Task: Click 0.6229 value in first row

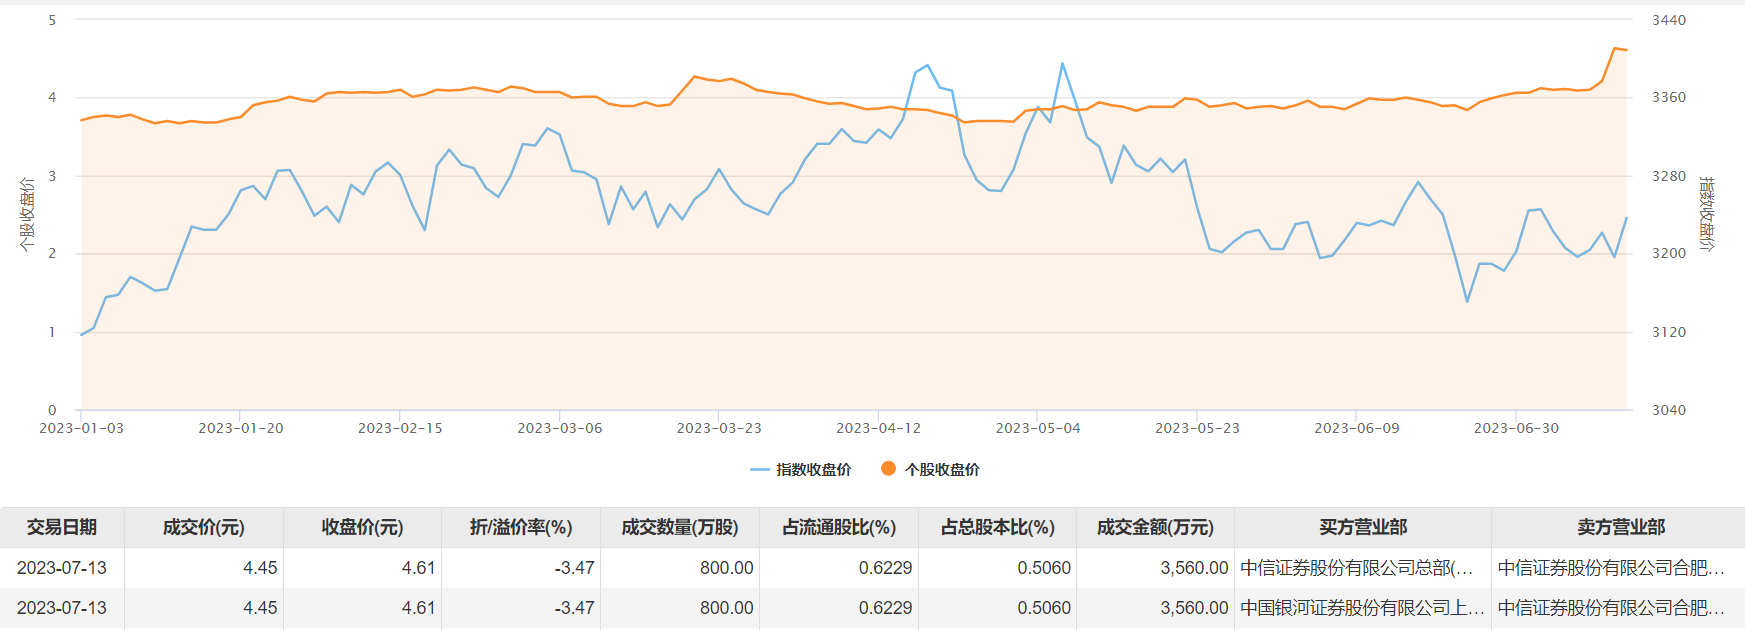Action: point(885,568)
